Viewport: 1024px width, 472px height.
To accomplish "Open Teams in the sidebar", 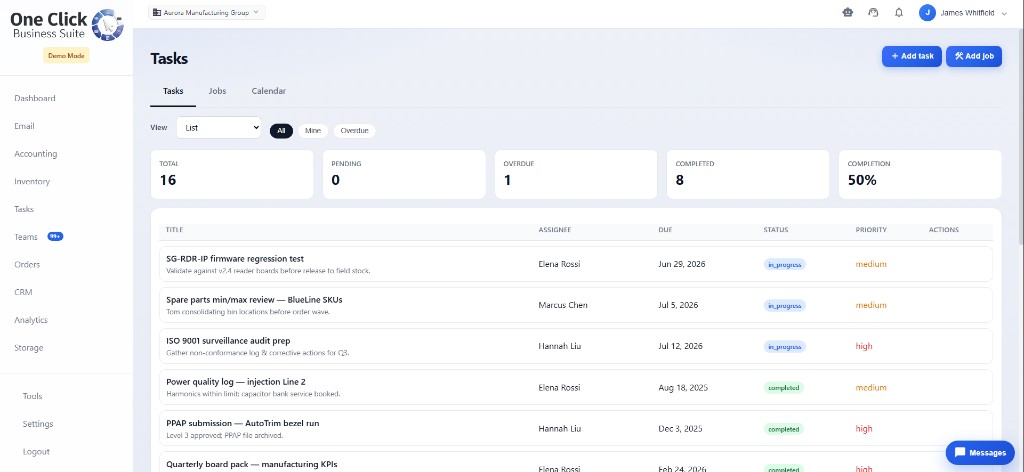I will pyautogui.click(x=26, y=237).
